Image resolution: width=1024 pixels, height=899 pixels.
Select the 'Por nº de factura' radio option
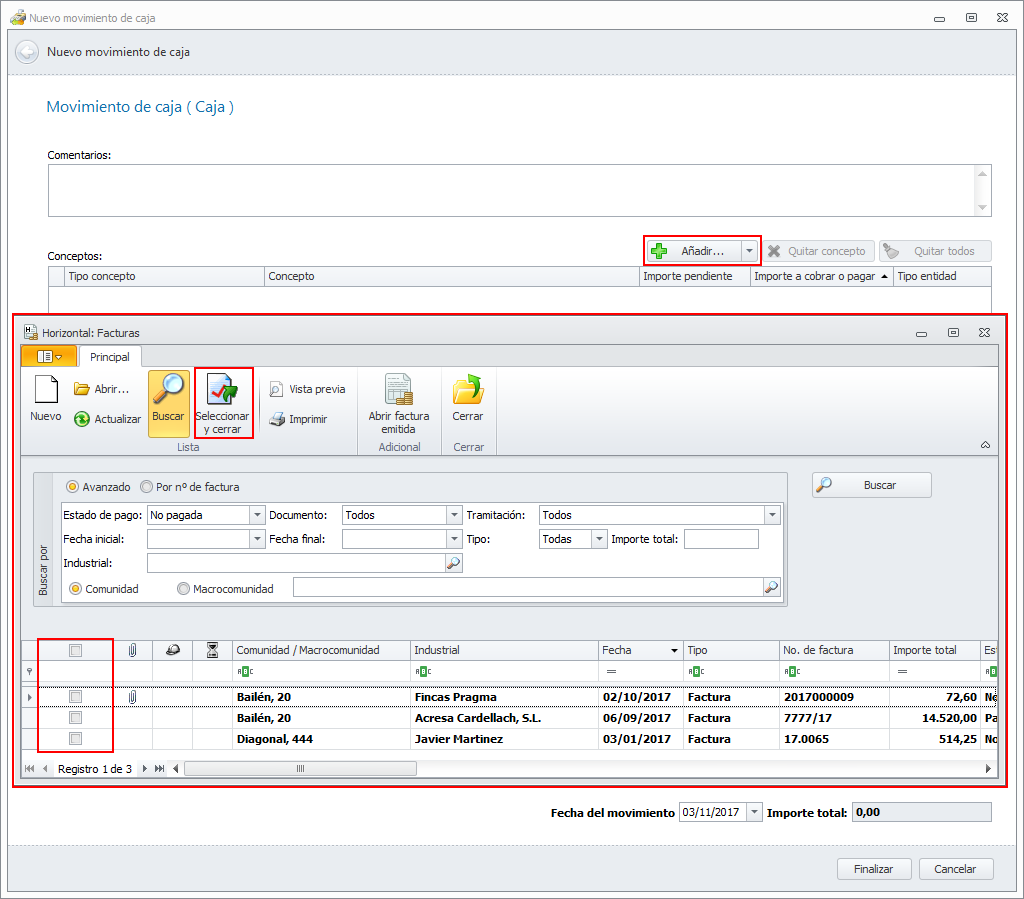coord(148,487)
